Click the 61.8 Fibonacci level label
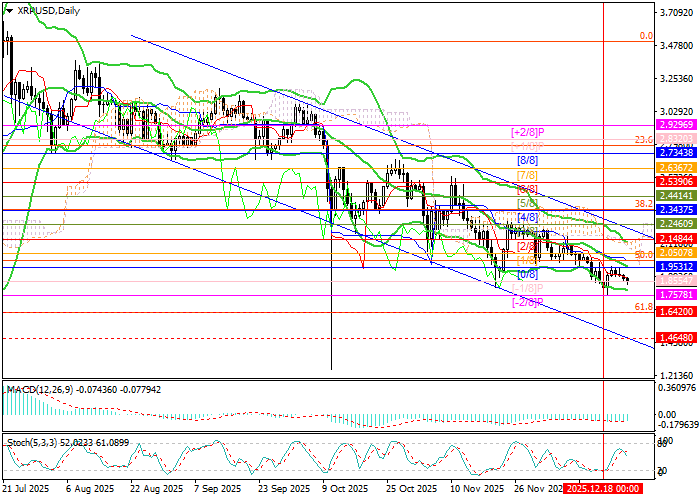 [644, 307]
